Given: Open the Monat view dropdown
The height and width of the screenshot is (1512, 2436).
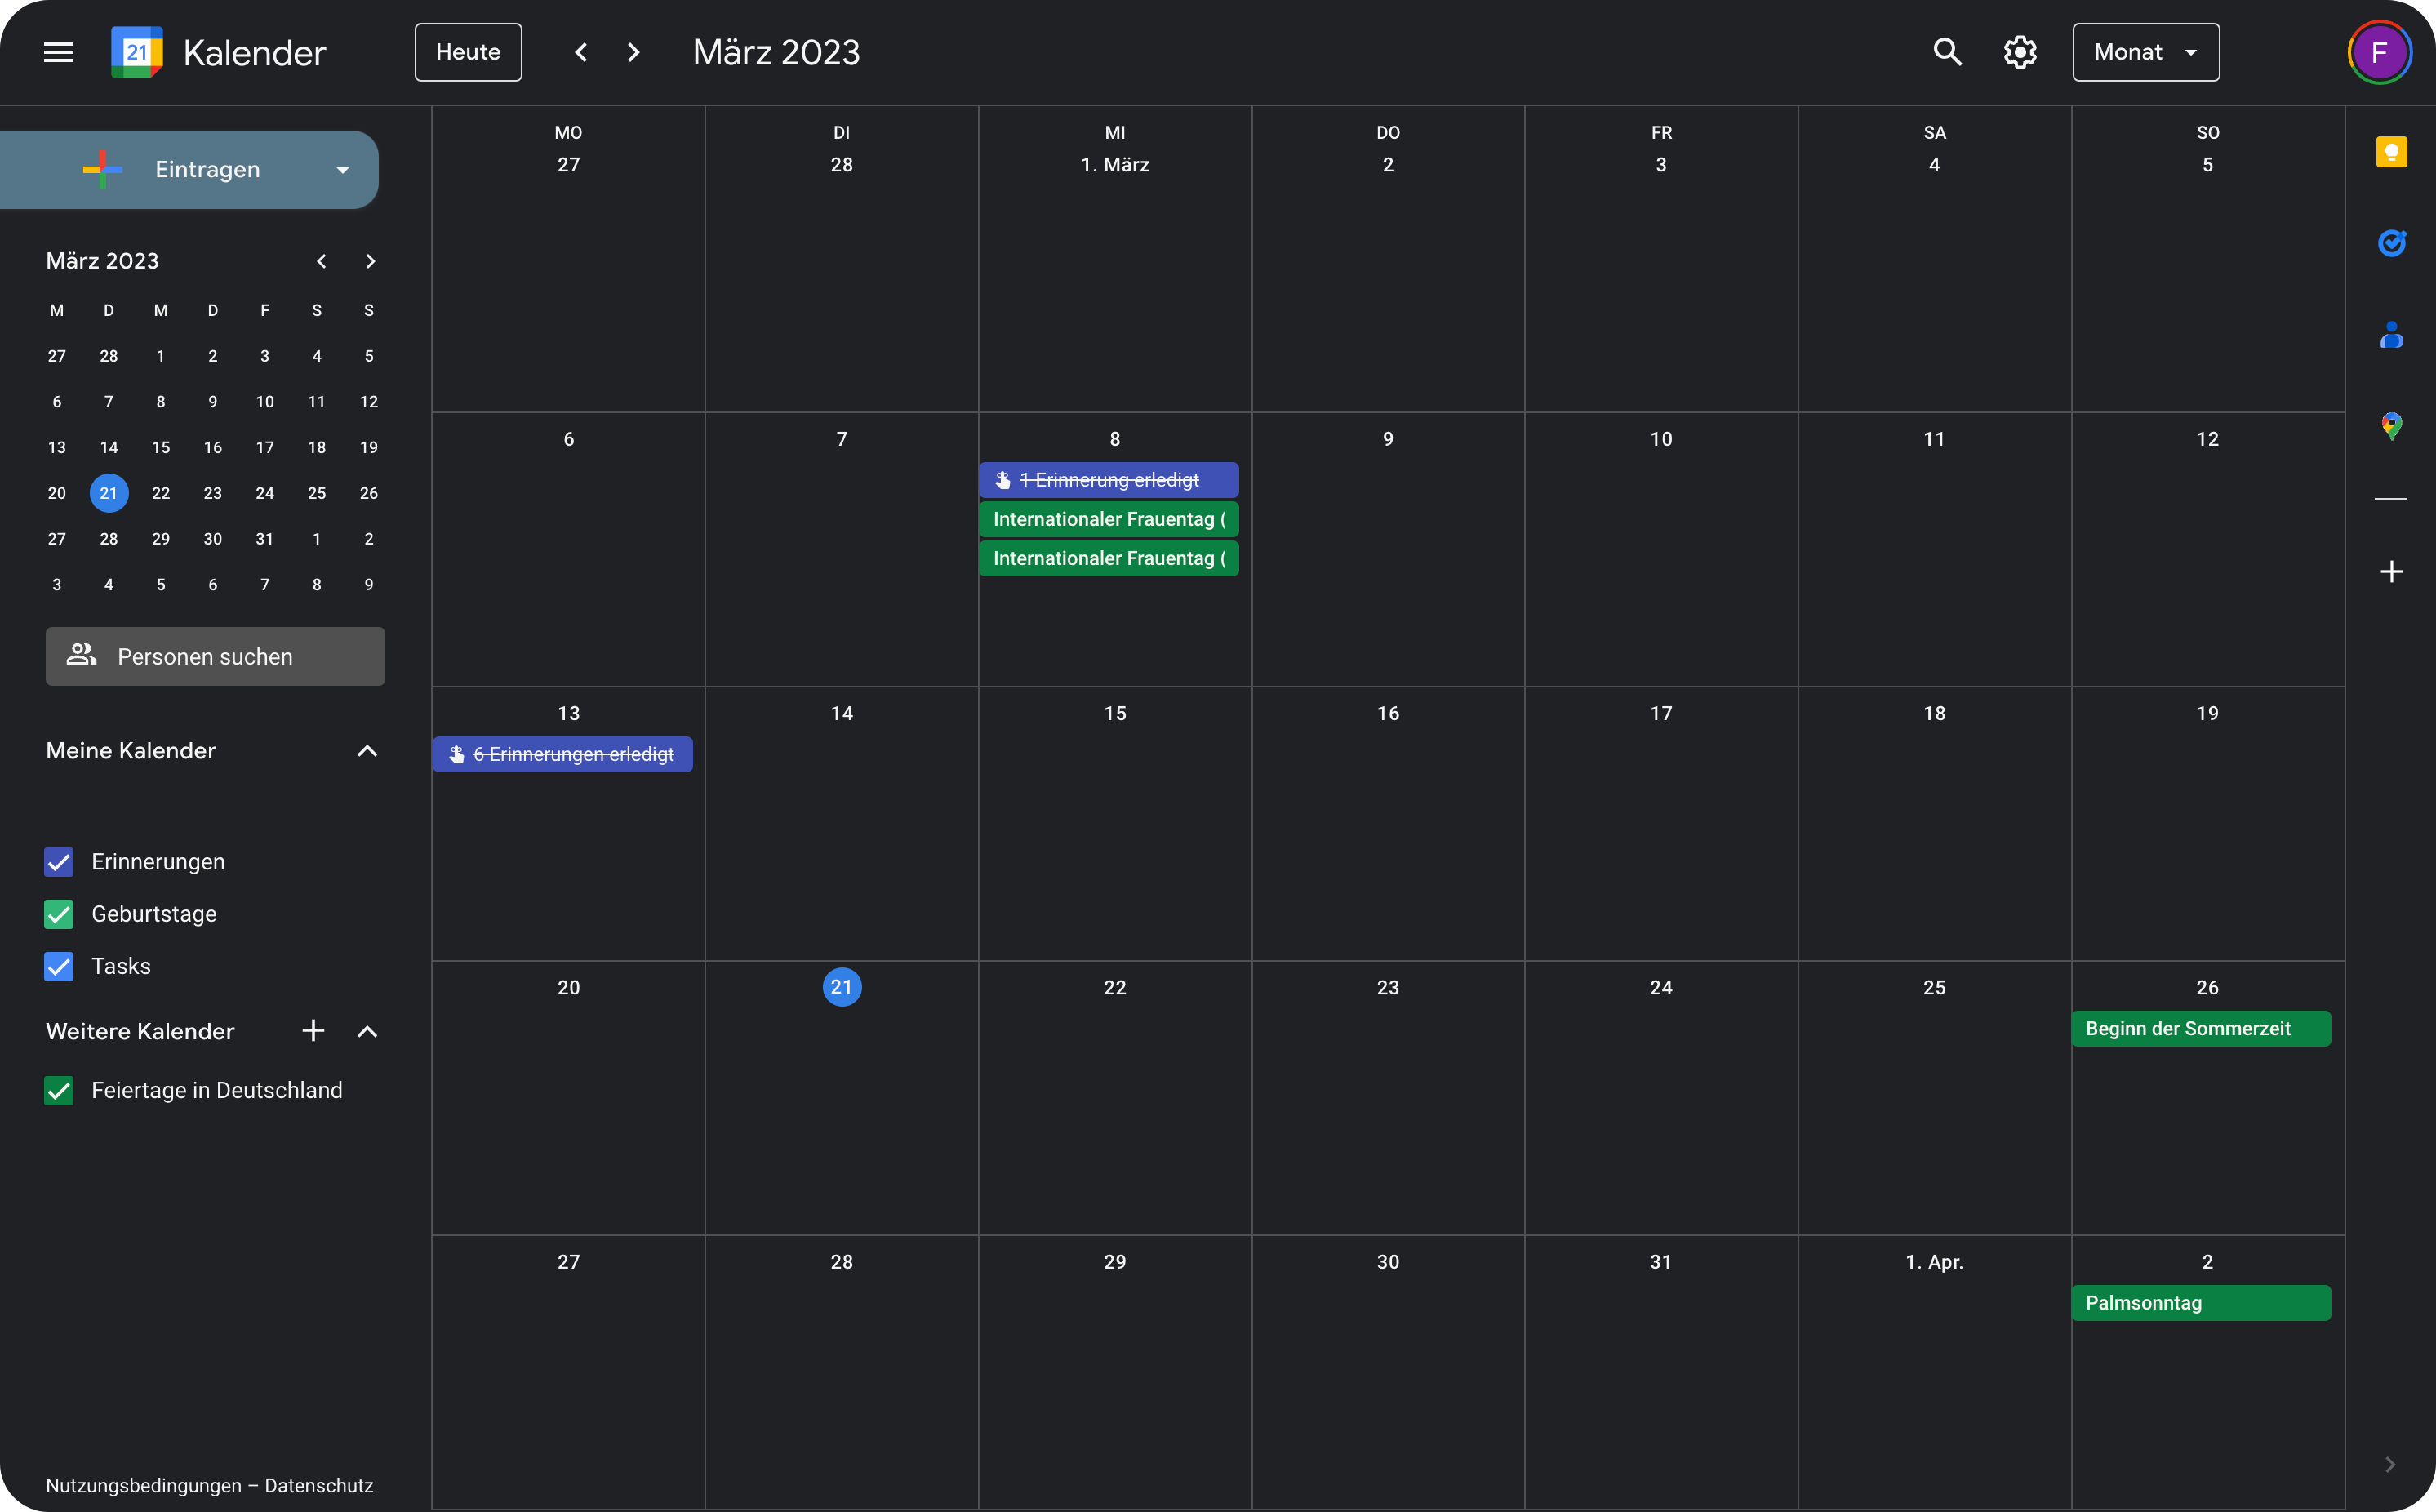Looking at the screenshot, I should pyautogui.click(x=2145, y=52).
